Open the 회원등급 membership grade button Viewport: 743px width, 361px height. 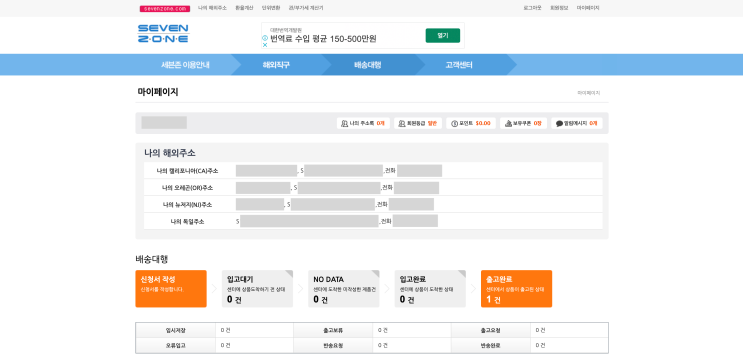point(418,123)
